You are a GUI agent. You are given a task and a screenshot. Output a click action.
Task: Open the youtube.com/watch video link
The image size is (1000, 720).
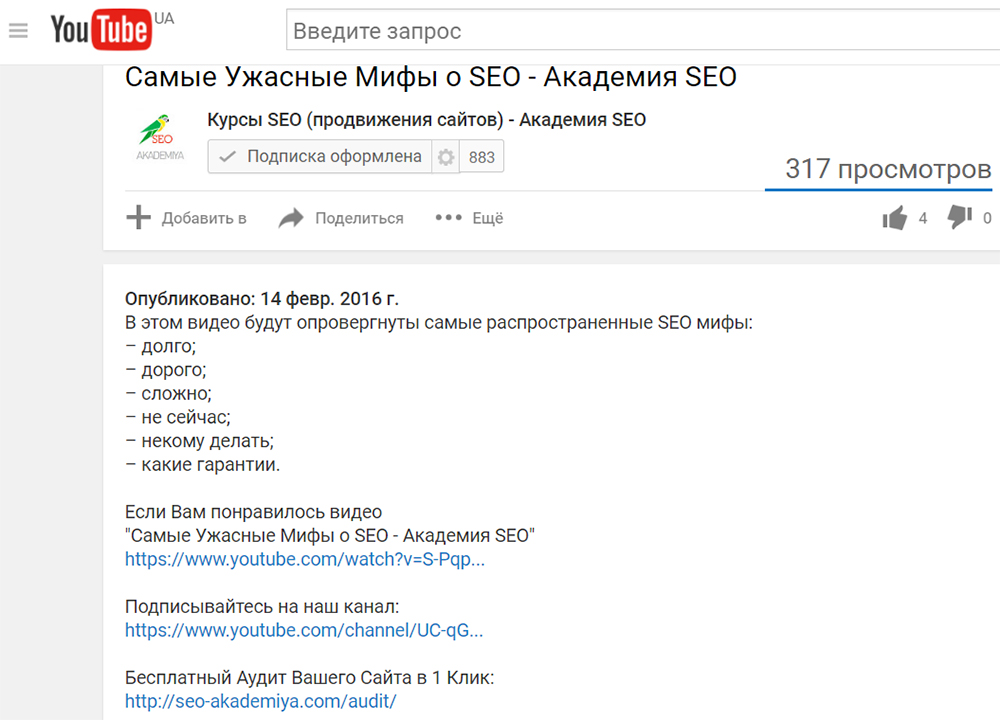point(305,560)
